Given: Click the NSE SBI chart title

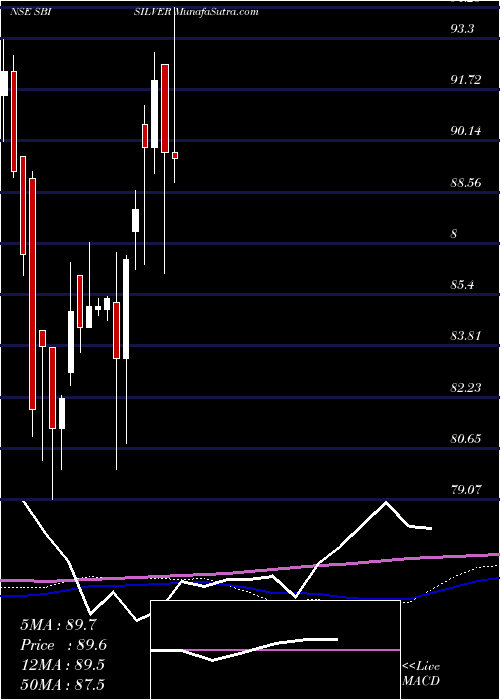Looking at the screenshot, I should tap(31, 12).
